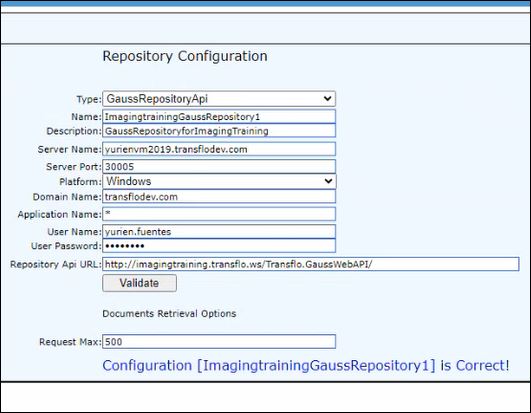Click into the Description text field
The width and height of the screenshot is (531, 413).
(x=219, y=131)
